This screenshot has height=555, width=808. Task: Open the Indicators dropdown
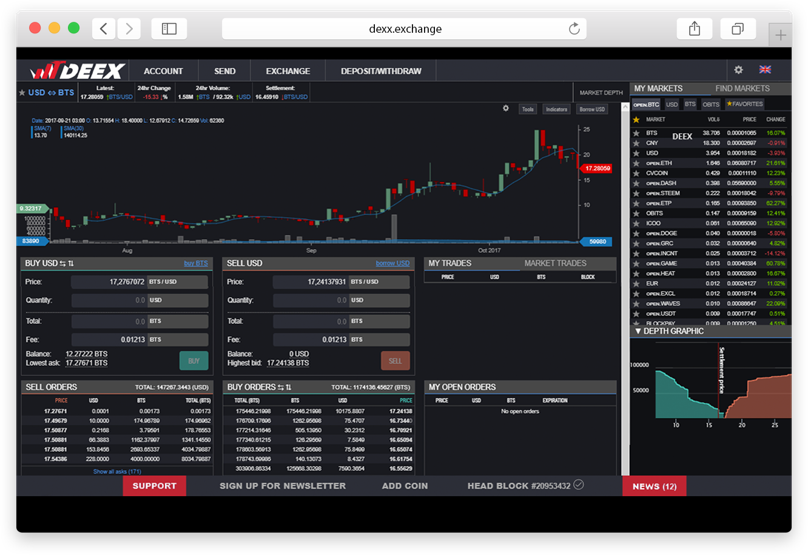pyautogui.click(x=557, y=109)
